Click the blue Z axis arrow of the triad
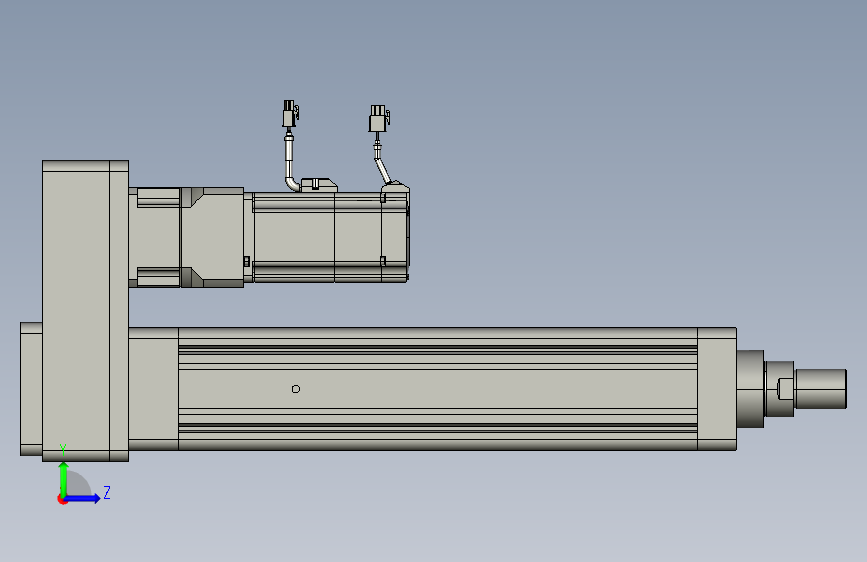 click(83, 498)
